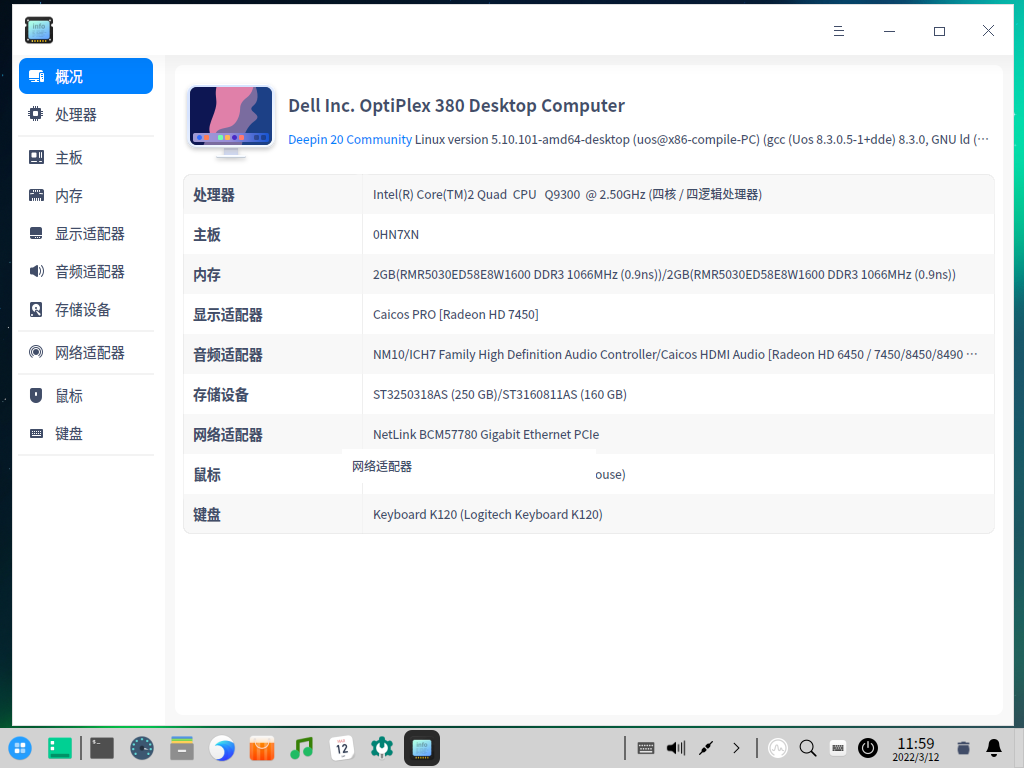
Task: Click the 主板 value 0HN7XN
Action: (x=396, y=234)
